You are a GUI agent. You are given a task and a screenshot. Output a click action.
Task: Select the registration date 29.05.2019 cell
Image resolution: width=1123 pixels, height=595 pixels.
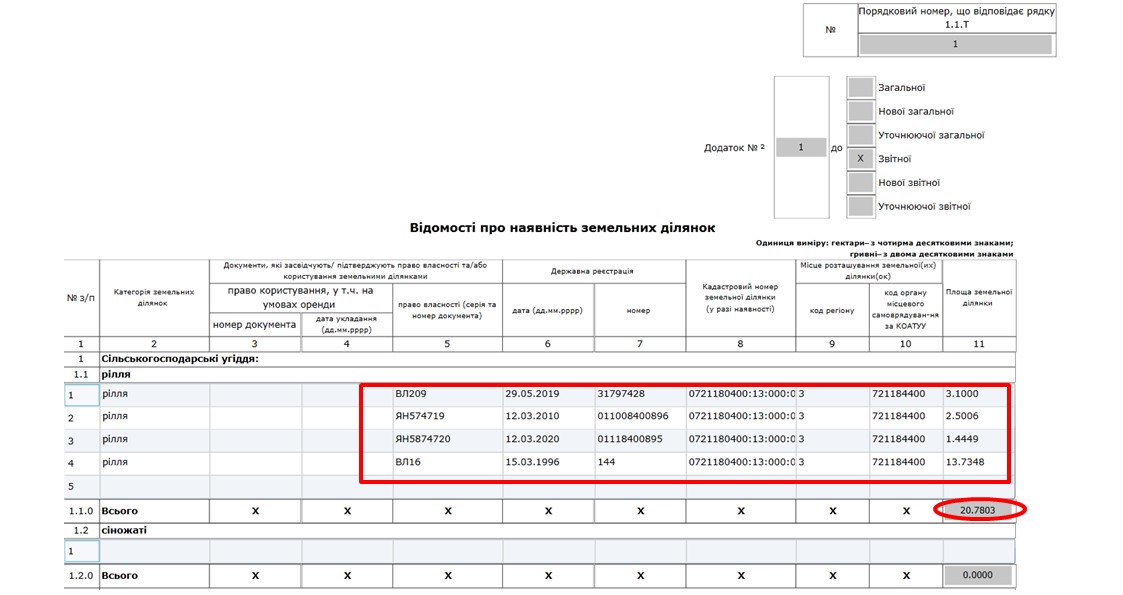coord(548,394)
